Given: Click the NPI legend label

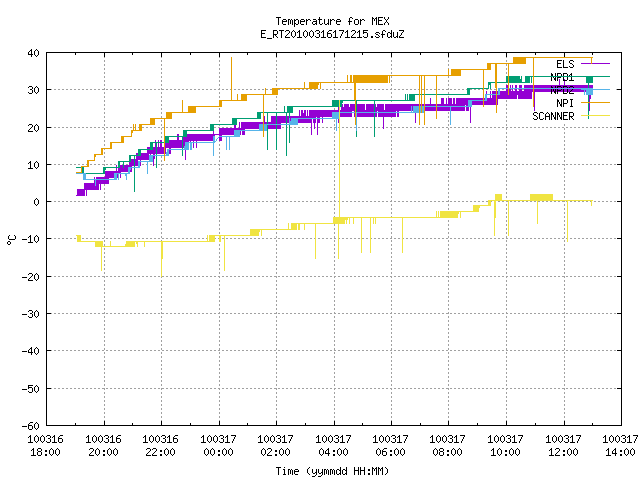Looking at the screenshot, I should tap(565, 103).
